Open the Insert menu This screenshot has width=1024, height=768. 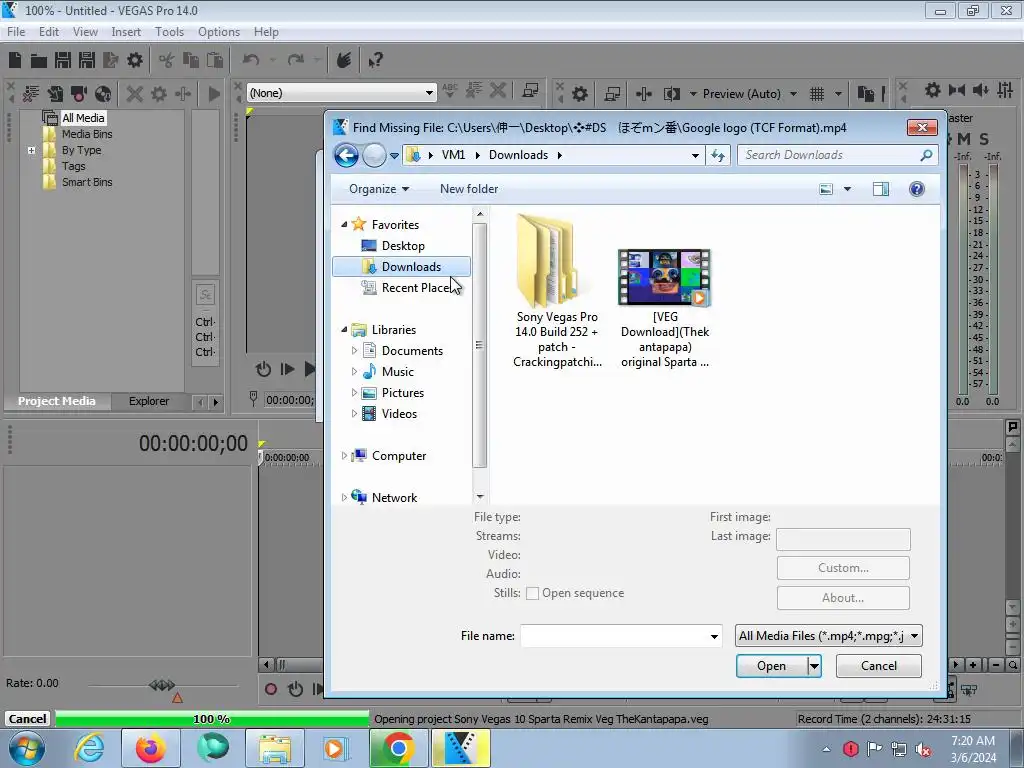(126, 32)
